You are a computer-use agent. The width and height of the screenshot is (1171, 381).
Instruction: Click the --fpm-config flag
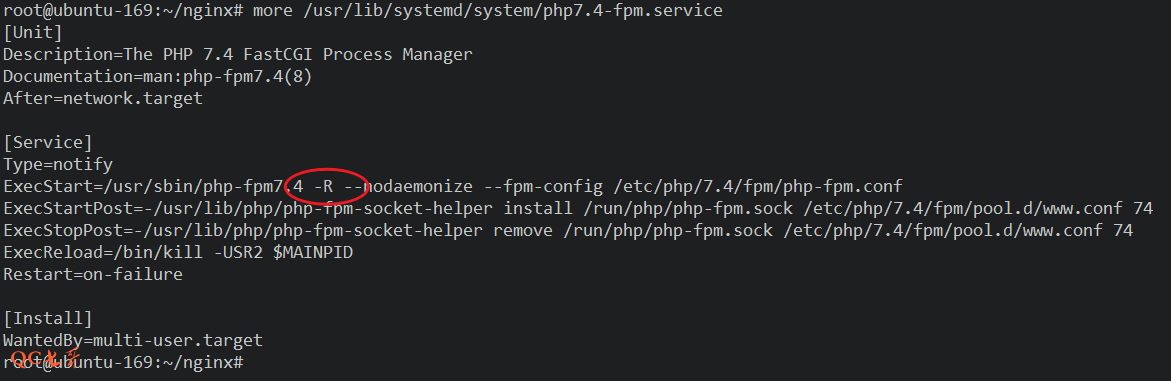(543, 186)
